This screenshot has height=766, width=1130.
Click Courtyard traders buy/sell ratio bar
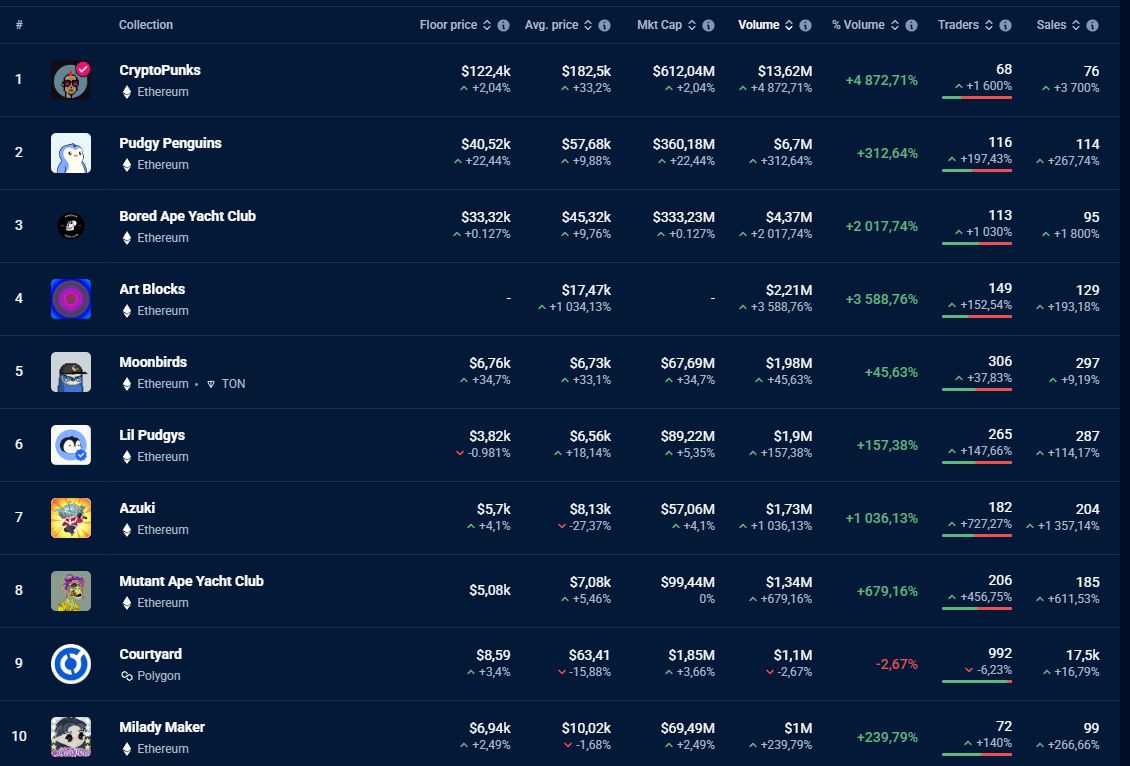pyautogui.click(x=976, y=681)
